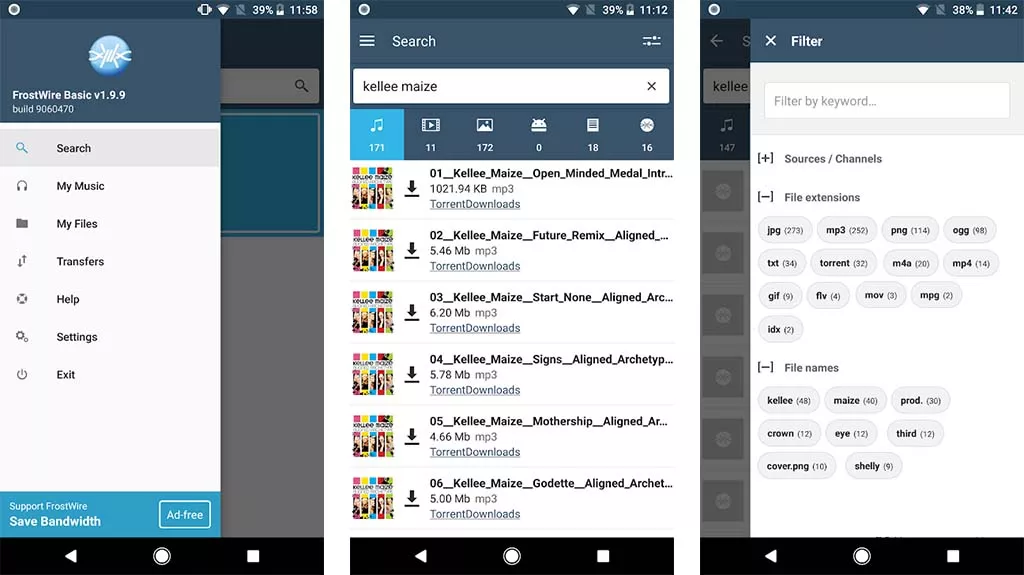Toggle the third (12) file name chip
Image resolution: width=1024 pixels, height=575 pixels.
point(915,433)
